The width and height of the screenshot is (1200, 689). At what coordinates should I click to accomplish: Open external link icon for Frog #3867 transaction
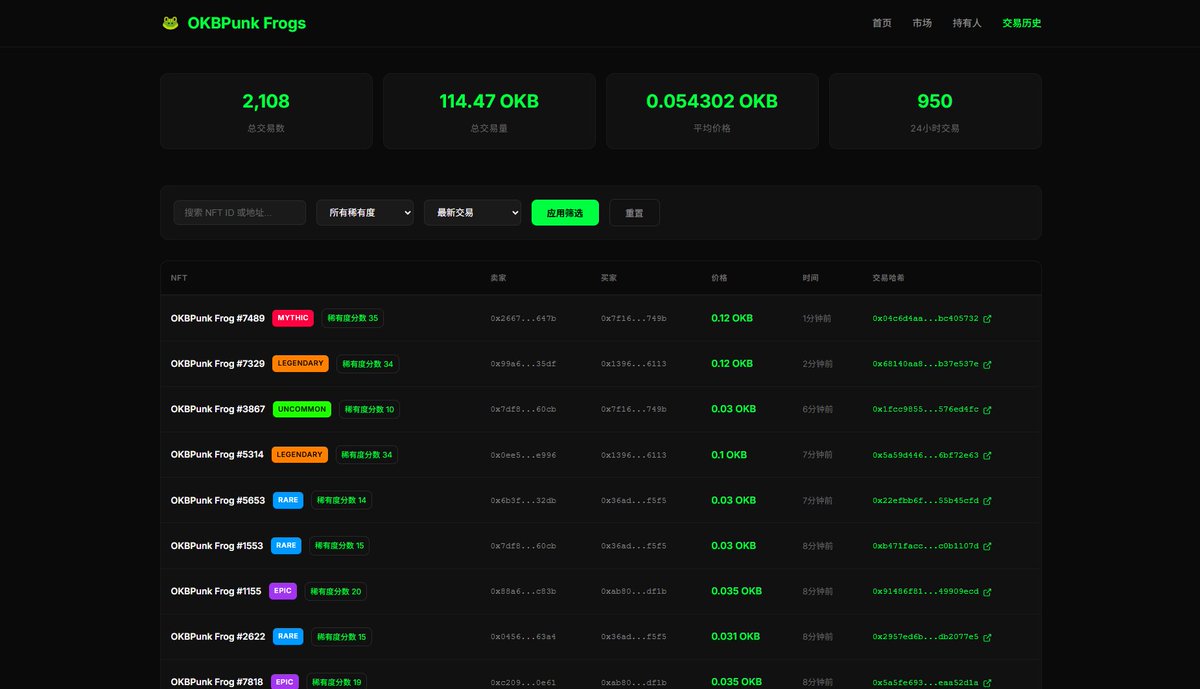pos(987,410)
